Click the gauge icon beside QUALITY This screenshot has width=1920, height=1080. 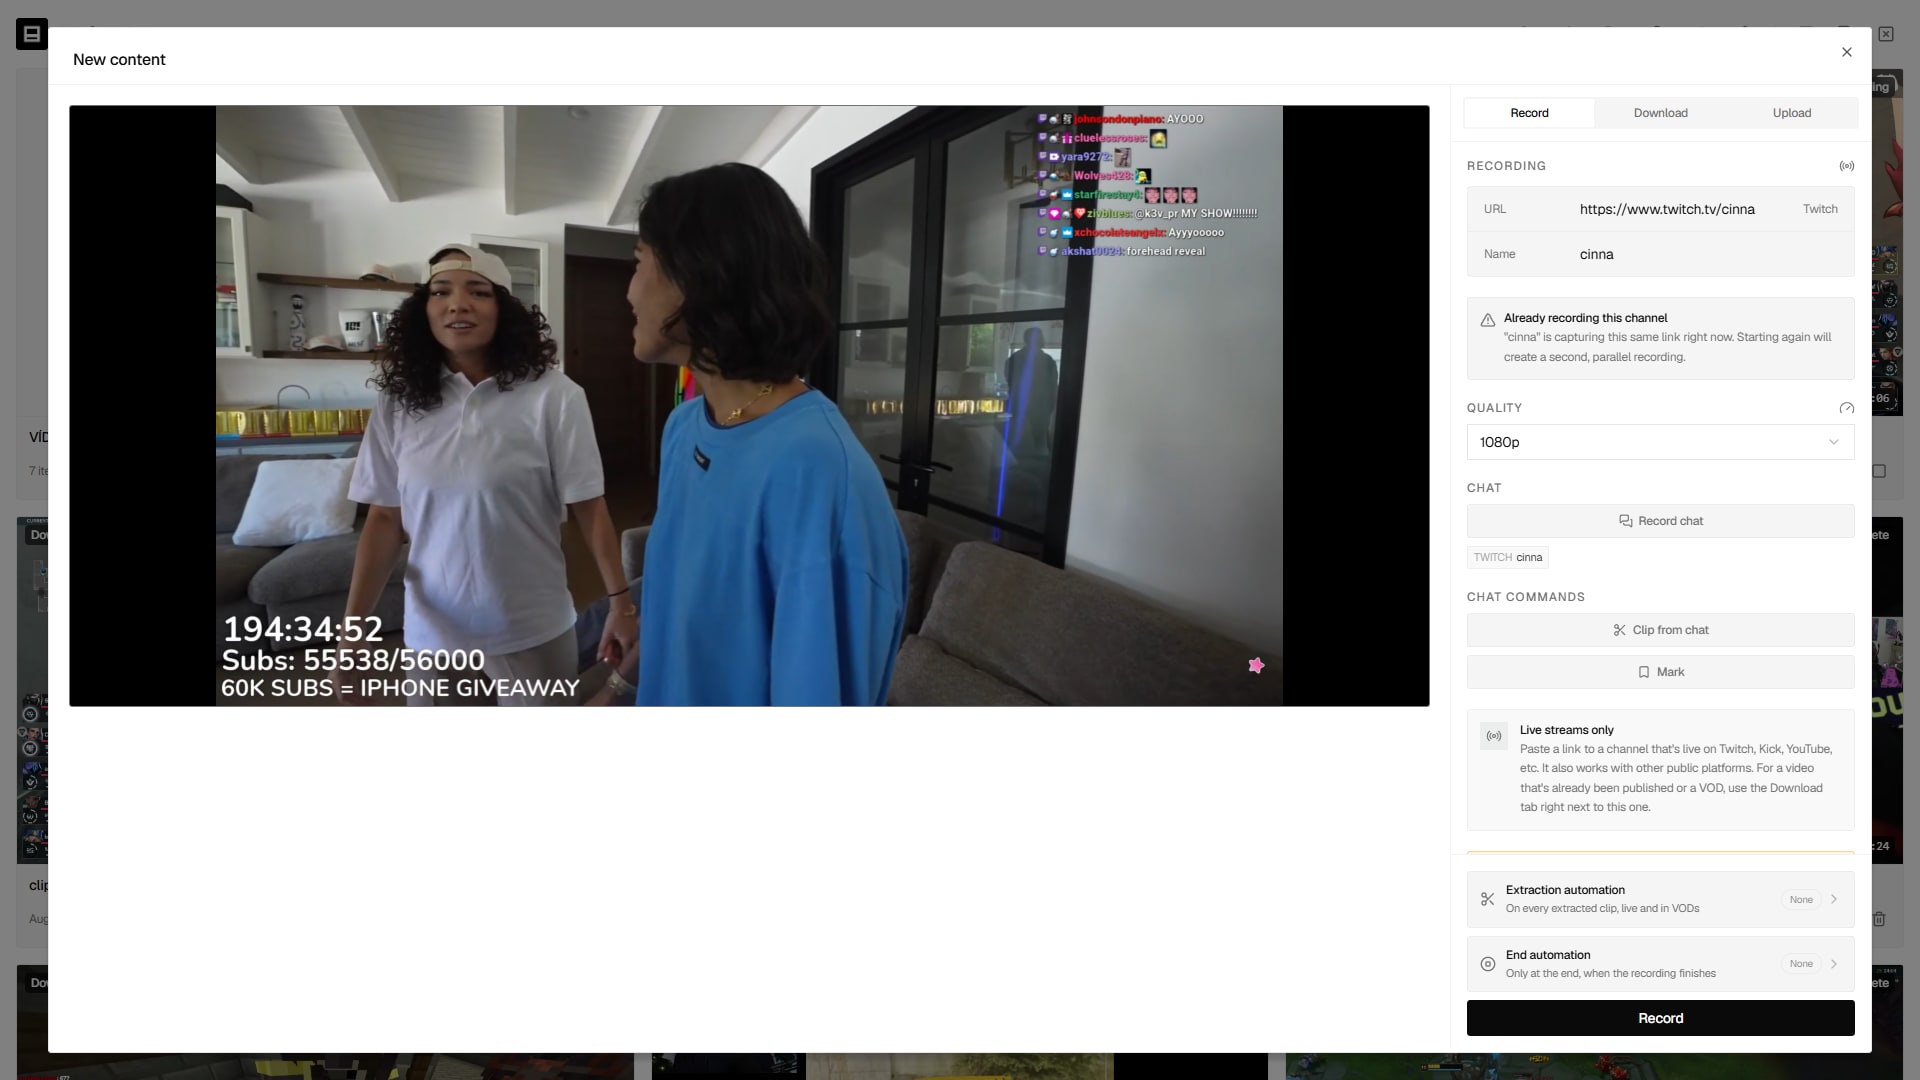[1846, 408]
